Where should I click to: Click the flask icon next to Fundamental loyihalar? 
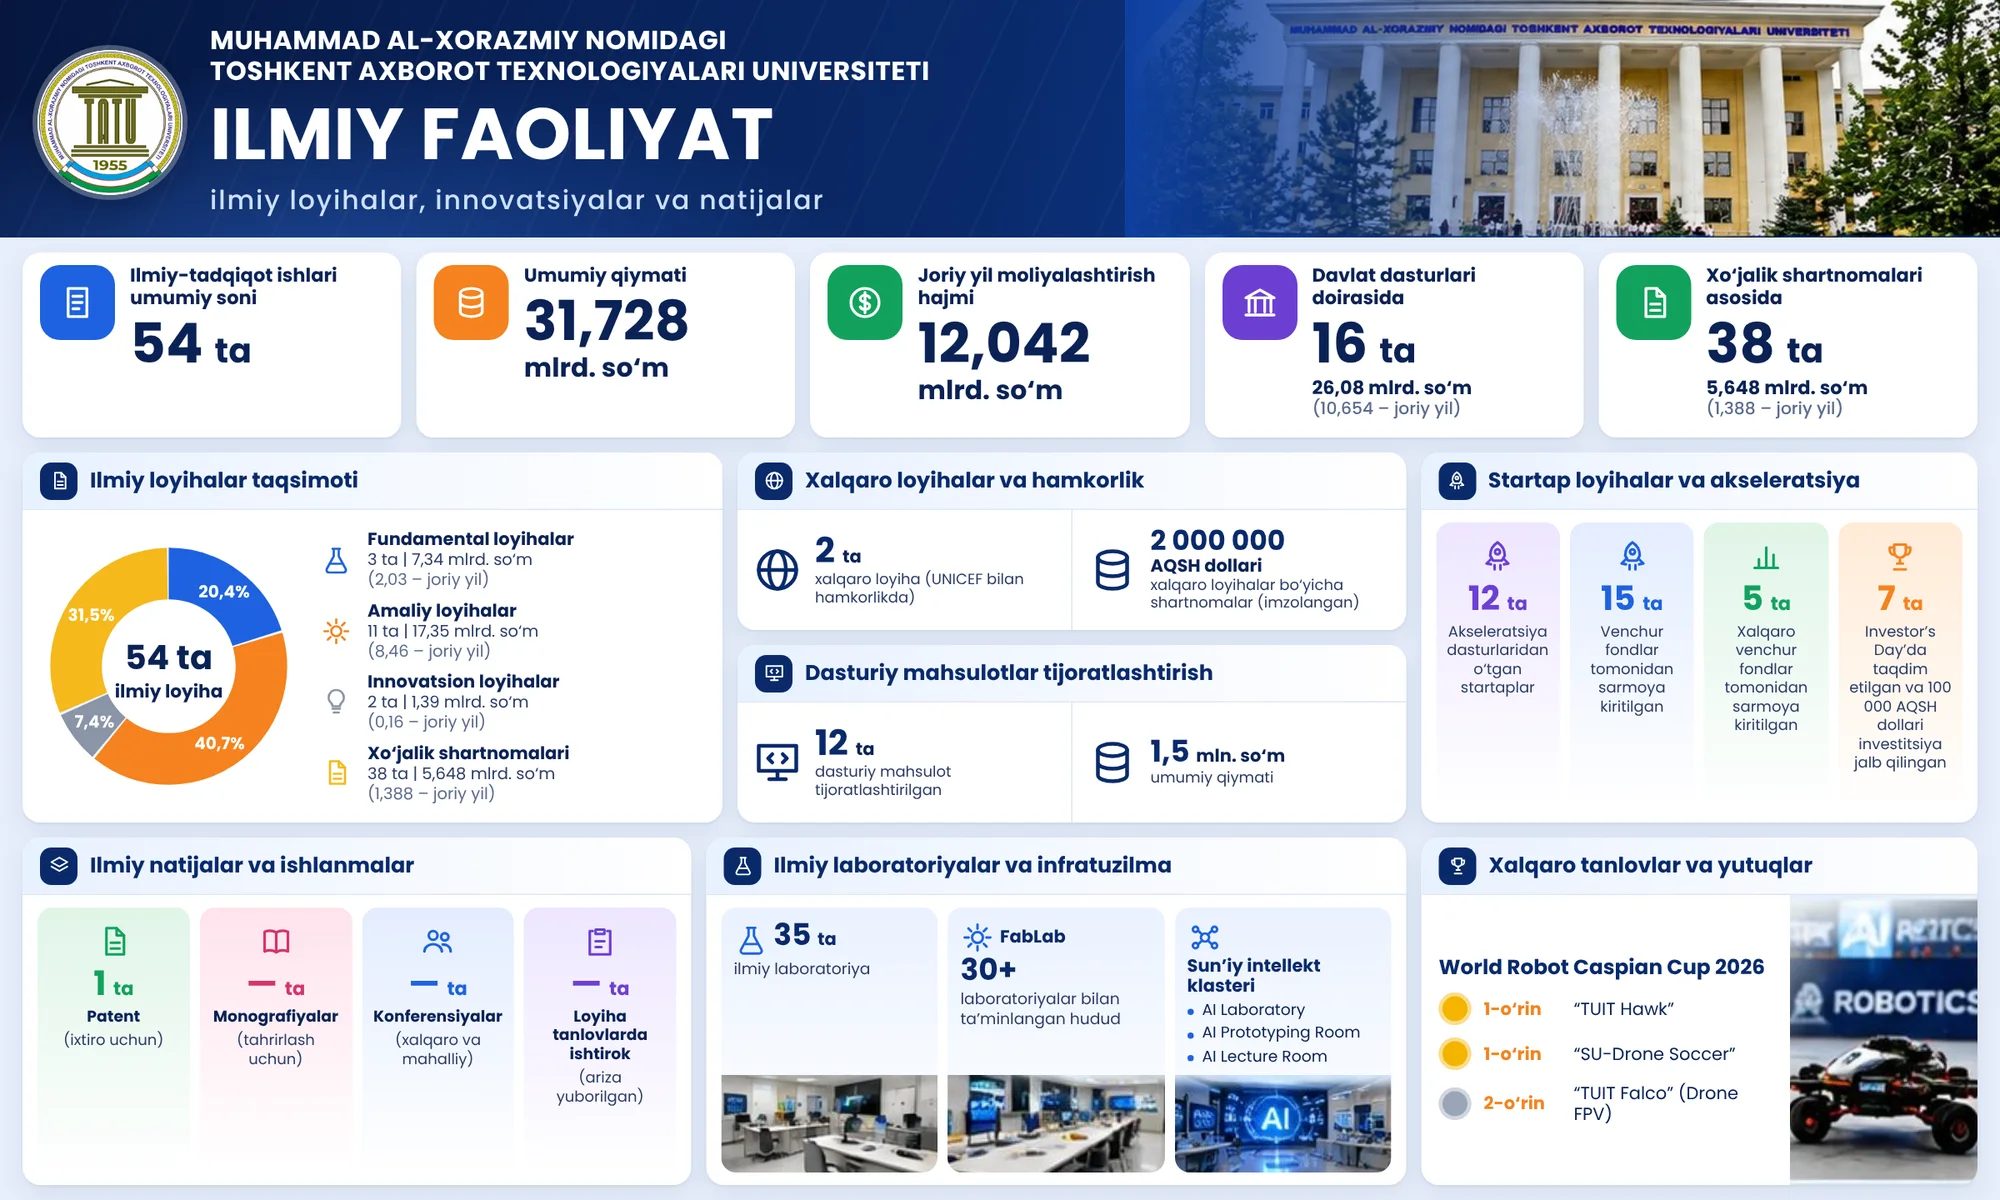click(x=336, y=560)
